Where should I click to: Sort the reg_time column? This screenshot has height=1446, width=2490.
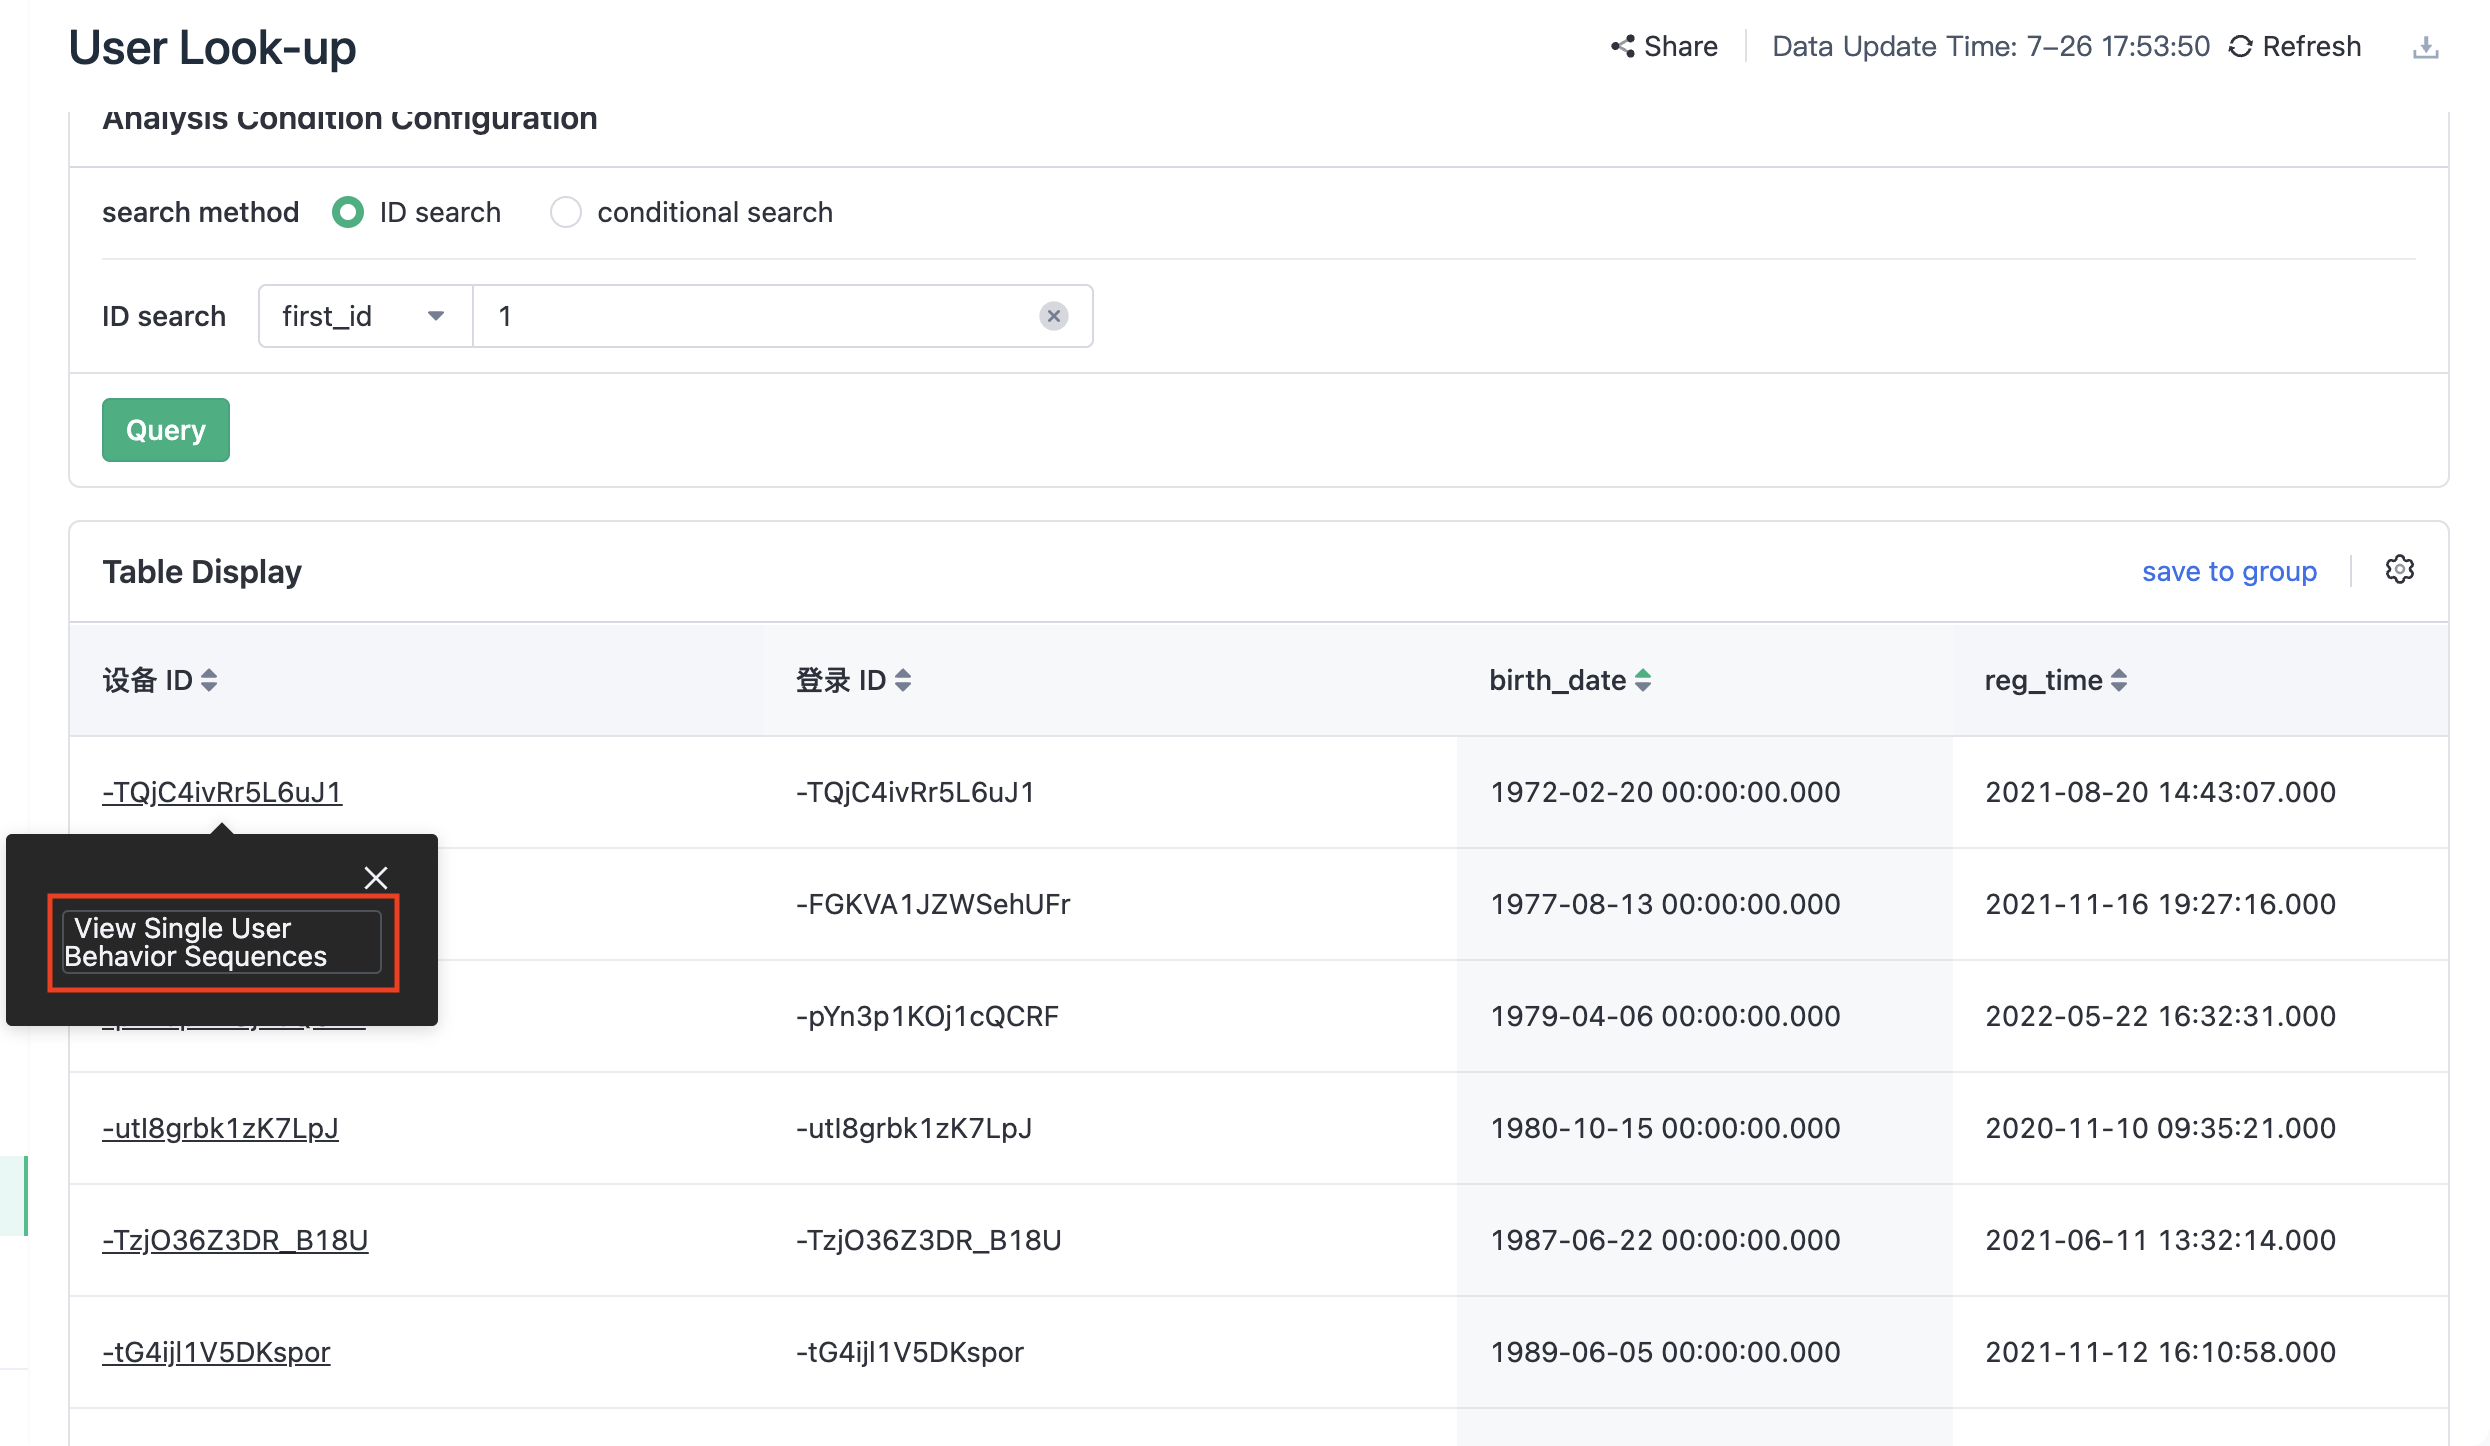coord(2121,680)
